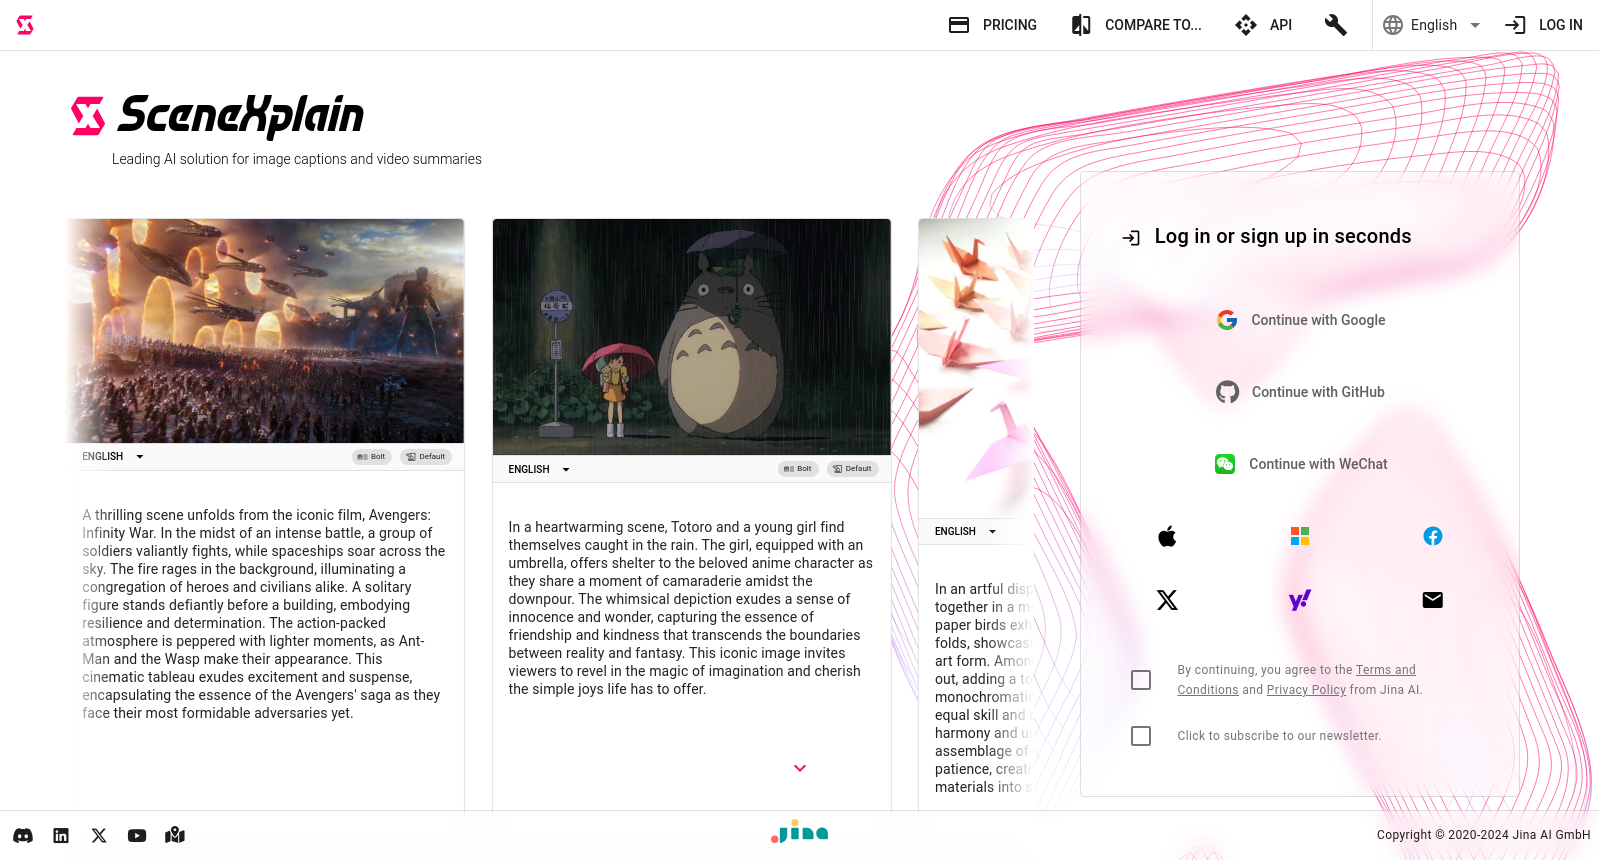Click Continue with GitHub
The height and width of the screenshot is (860, 1599).
point(1300,392)
